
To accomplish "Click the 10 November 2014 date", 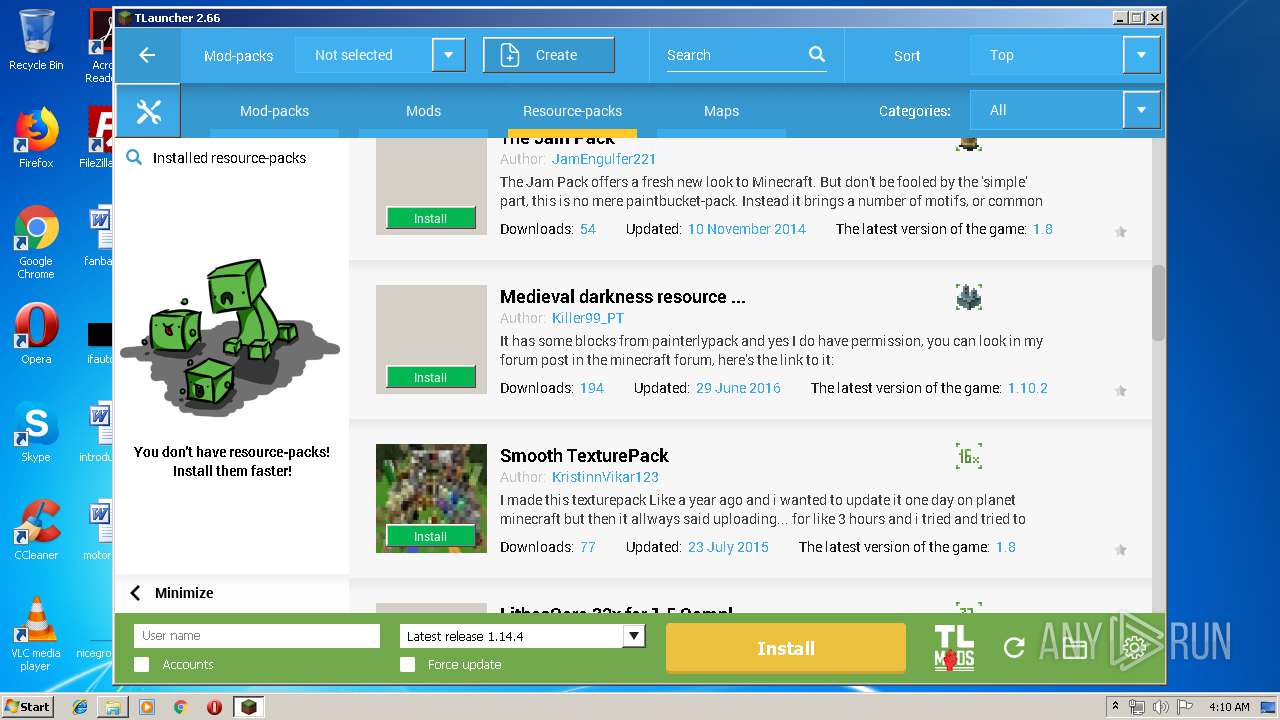I will click(x=747, y=229).
